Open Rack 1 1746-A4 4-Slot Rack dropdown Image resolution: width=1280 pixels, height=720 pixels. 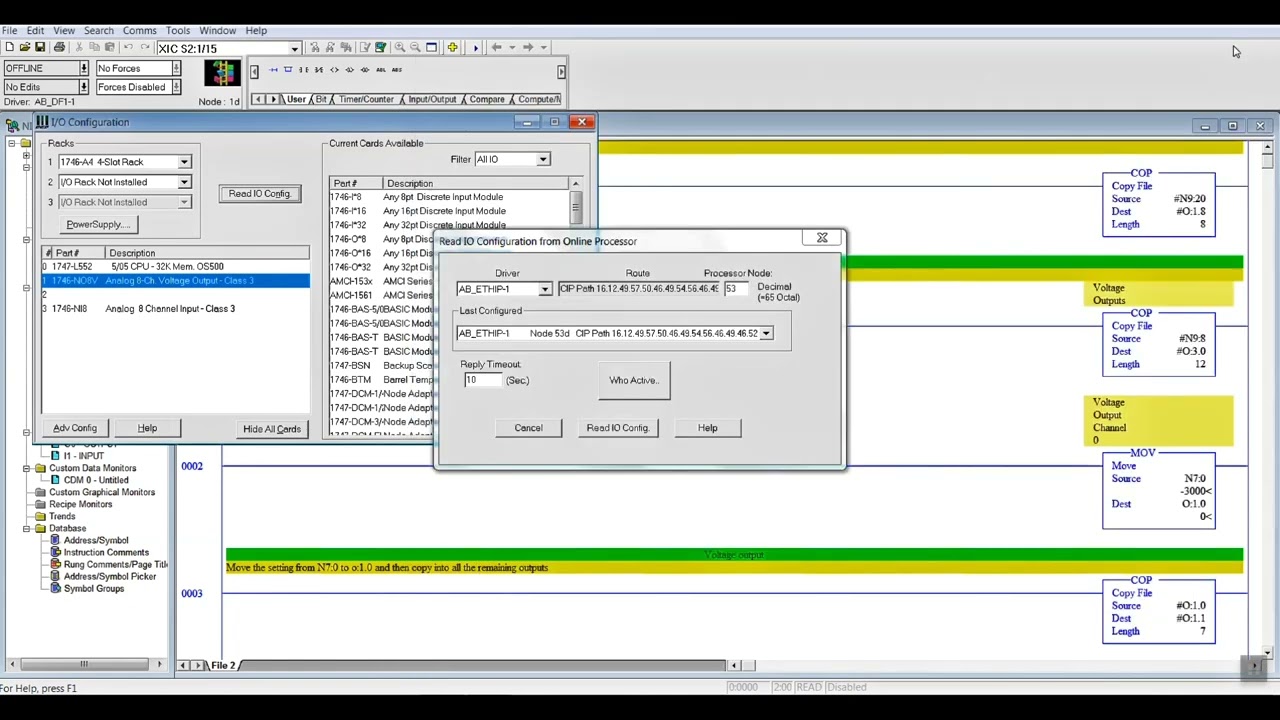184,162
